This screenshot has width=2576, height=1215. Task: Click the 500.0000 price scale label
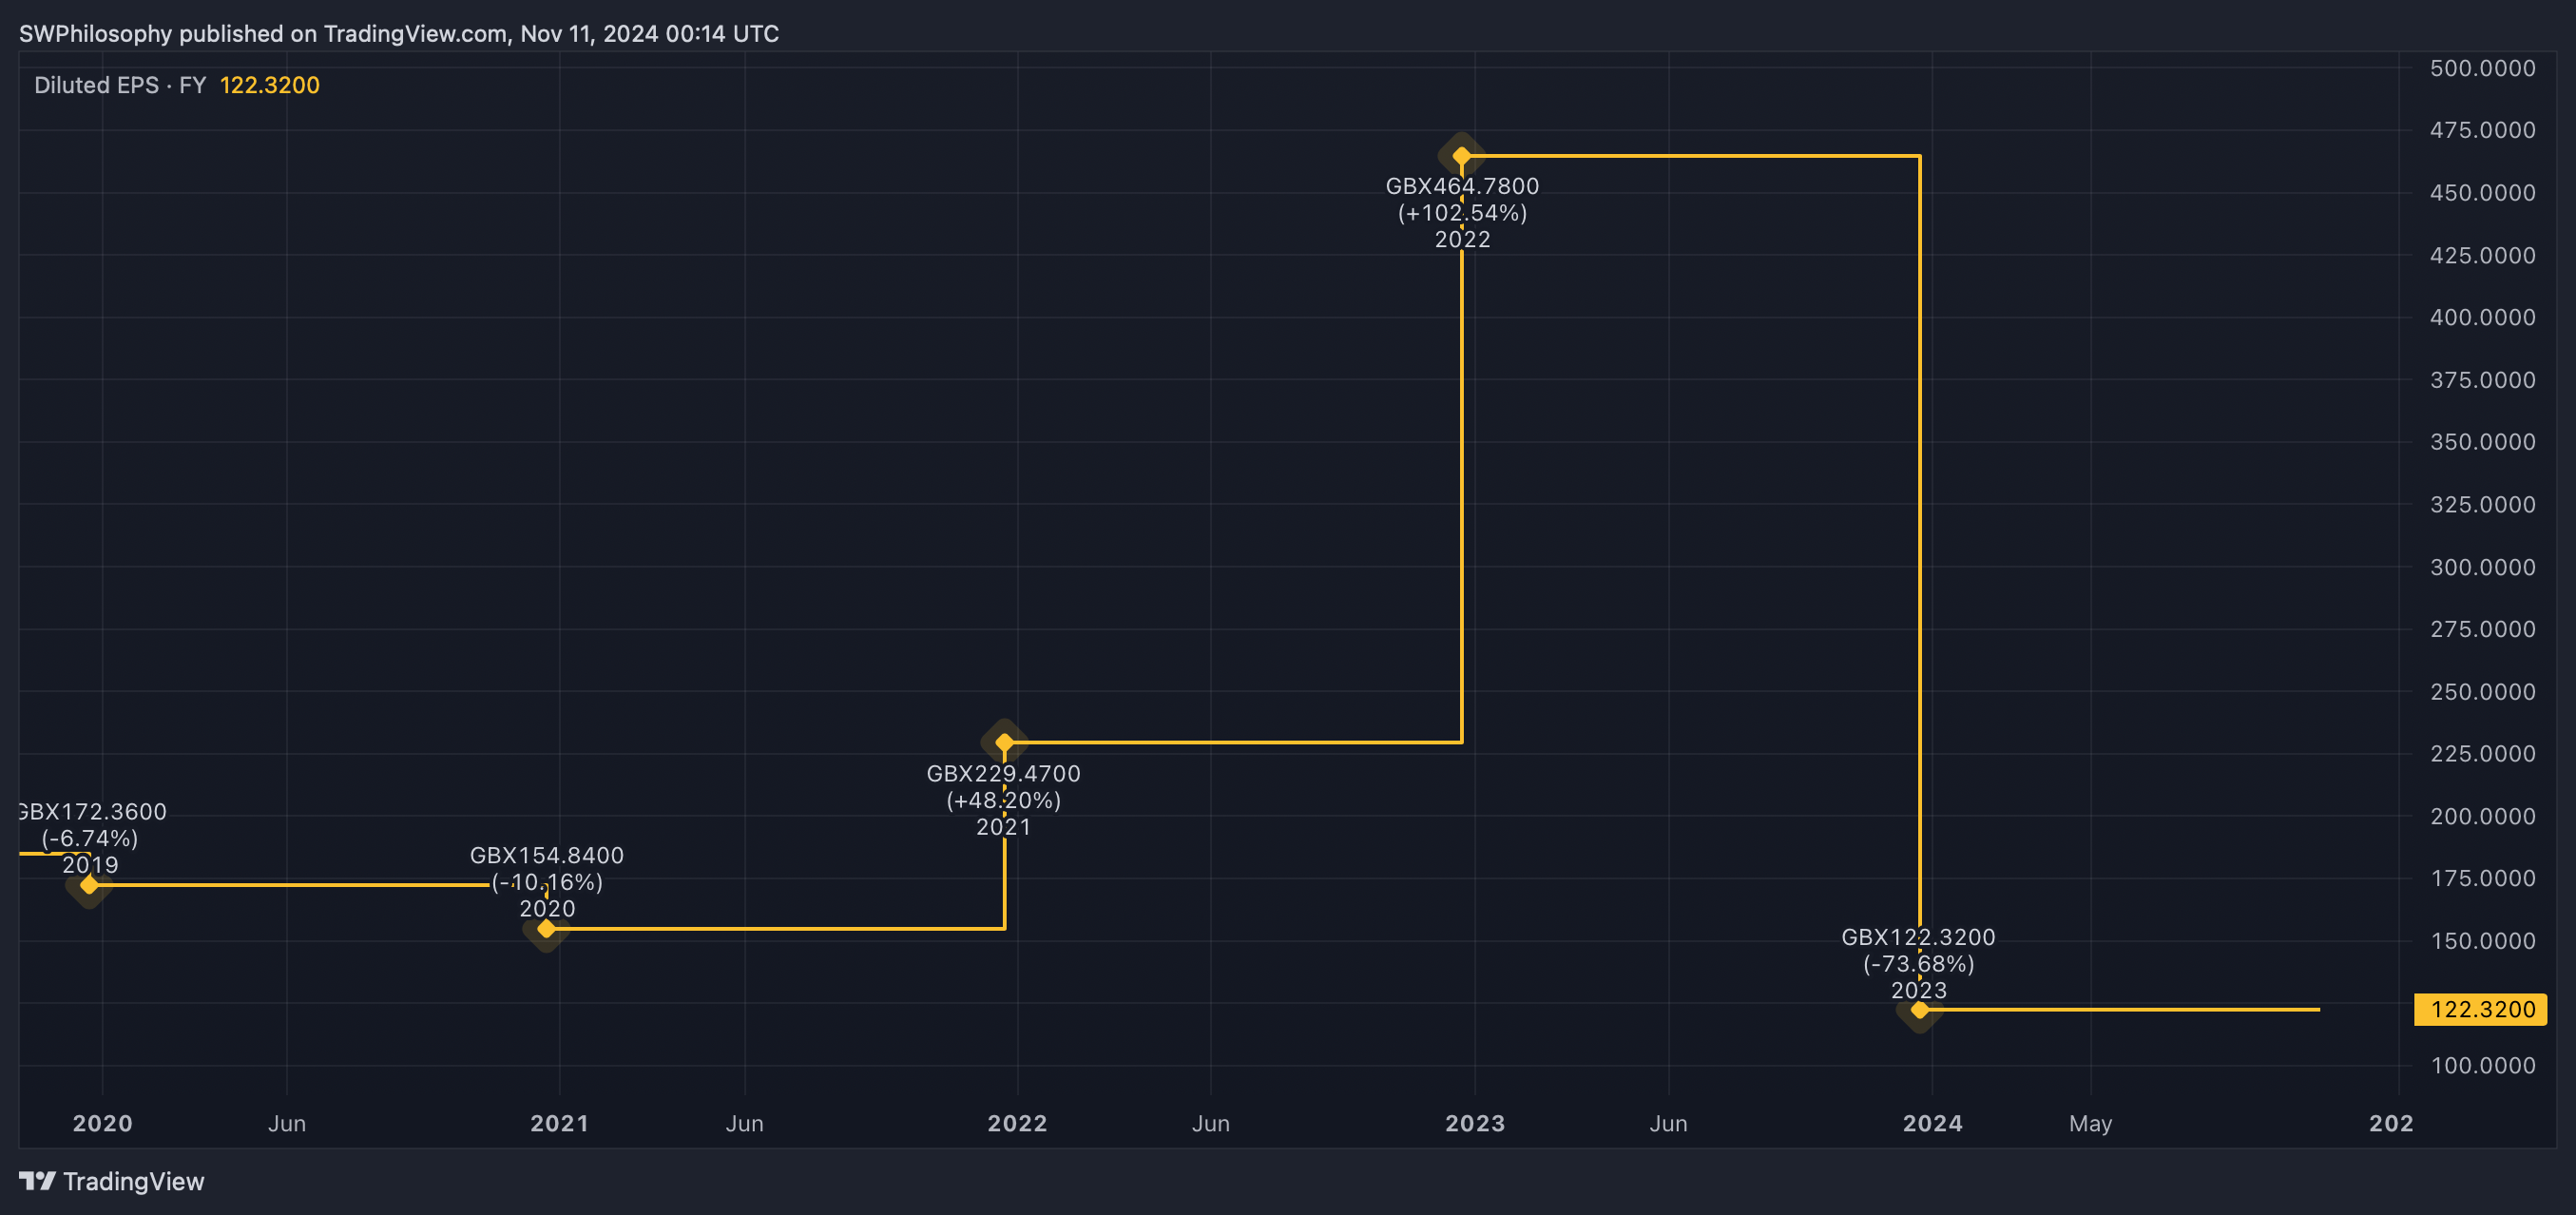point(2482,68)
